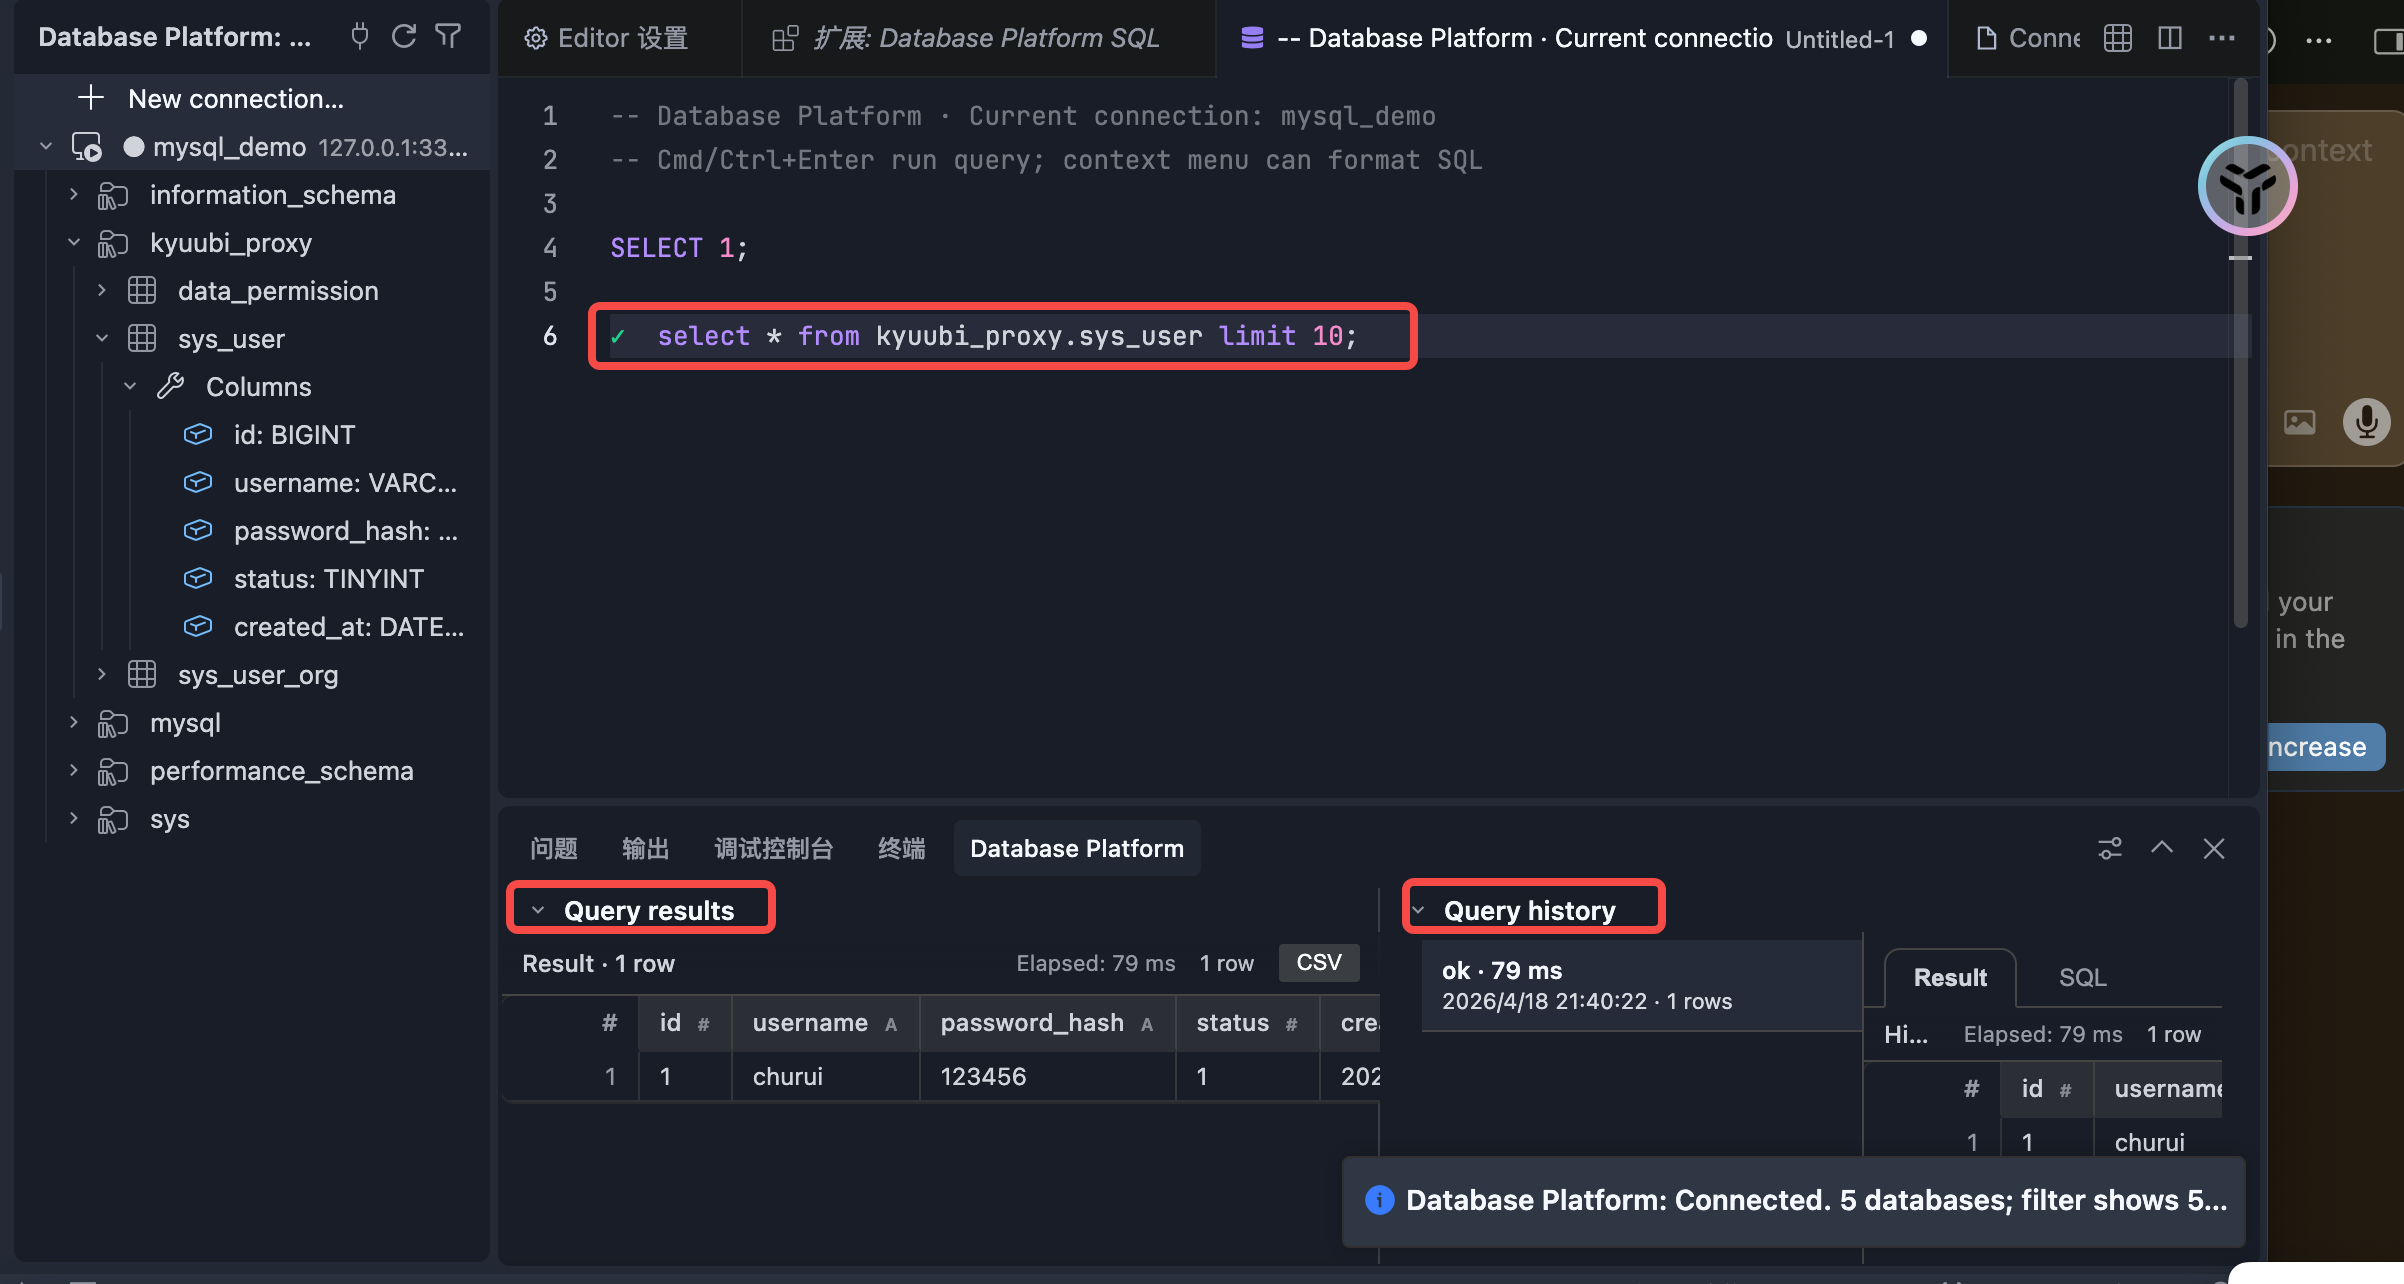Click the sys_user_org table grid icon
This screenshot has width=2404, height=1284.
(x=142, y=675)
